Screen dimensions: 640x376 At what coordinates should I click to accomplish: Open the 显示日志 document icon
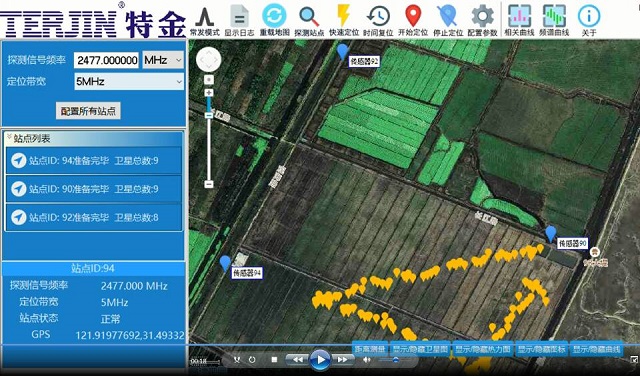[x=239, y=16]
